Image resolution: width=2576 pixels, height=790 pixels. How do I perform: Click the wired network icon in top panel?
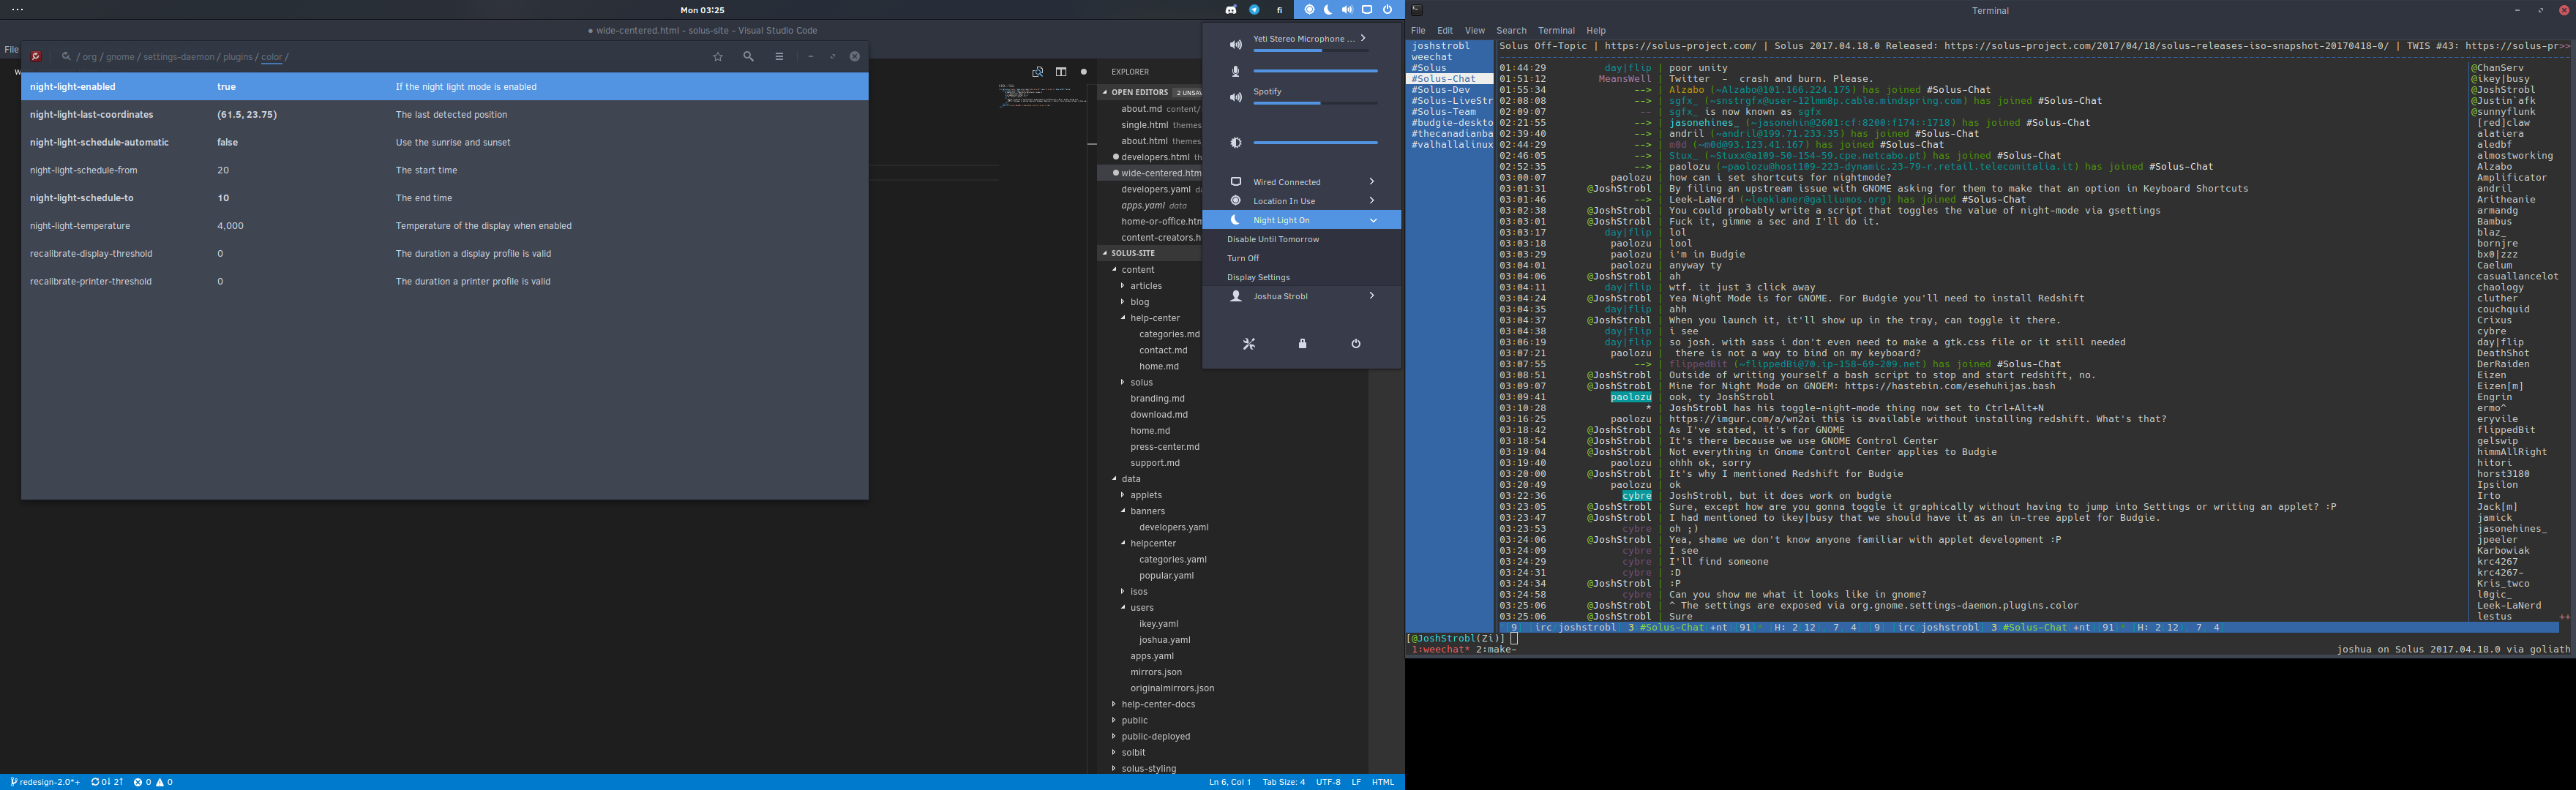click(1367, 10)
